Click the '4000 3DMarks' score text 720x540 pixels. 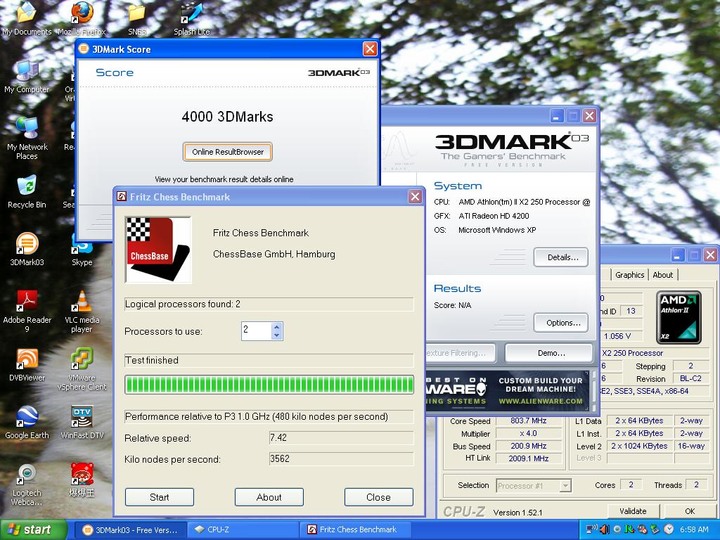click(x=227, y=117)
